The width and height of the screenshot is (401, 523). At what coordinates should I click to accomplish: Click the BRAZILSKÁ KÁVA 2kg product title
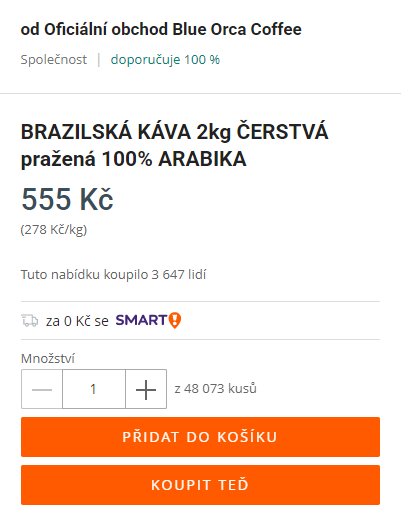[174, 145]
